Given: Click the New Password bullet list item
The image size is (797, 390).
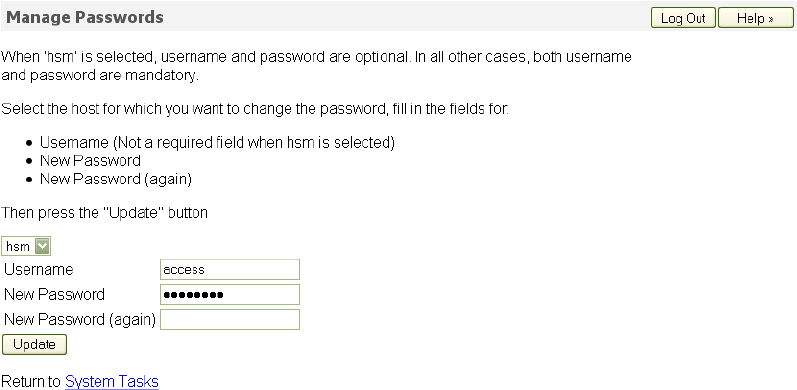Looking at the screenshot, I should click(x=90, y=161).
